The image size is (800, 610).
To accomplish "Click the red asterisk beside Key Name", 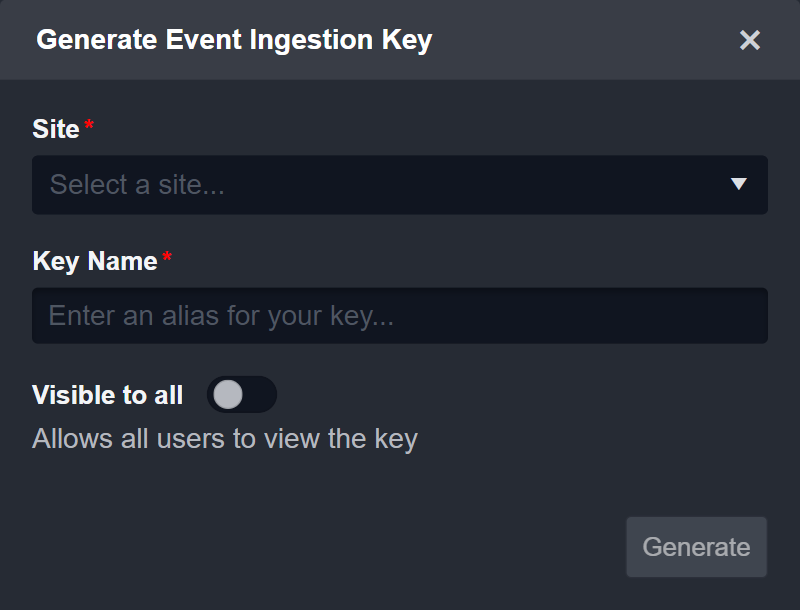I will pos(167,258).
